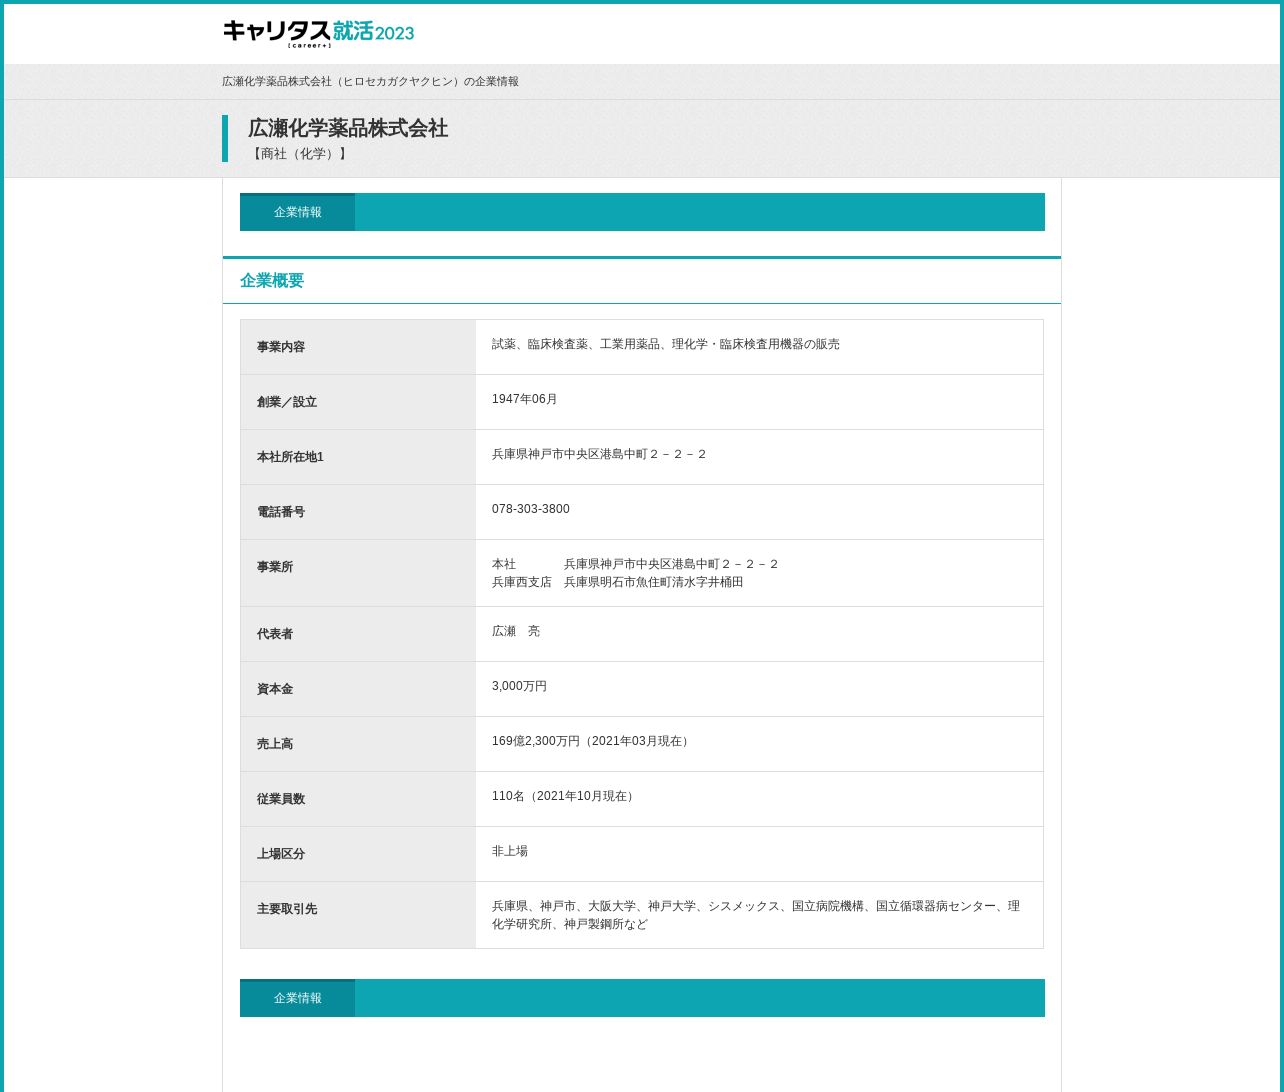Click the 上場区分 row label
The width and height of the screenshot is (1284, 1092).
[281, 854]
